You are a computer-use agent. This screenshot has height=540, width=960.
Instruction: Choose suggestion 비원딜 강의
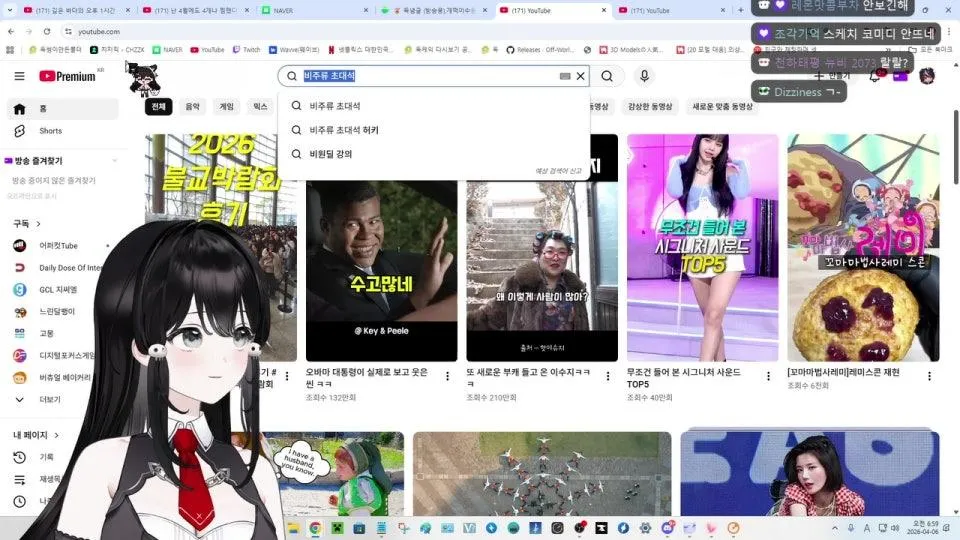tap(433, 154)
